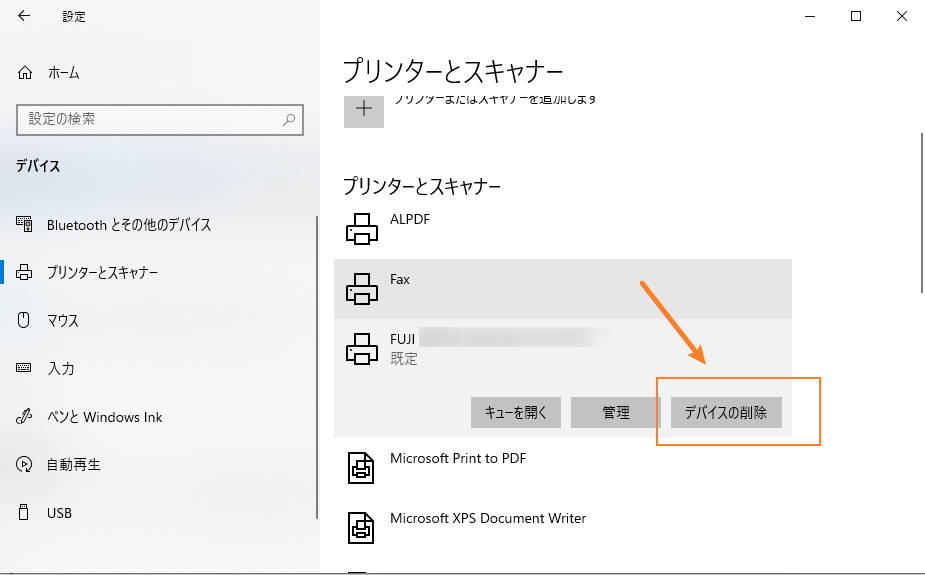The image size is (925, 575).
Task: Click the Microsoft Print to PDF icon
Action: [x=361, y=468]
